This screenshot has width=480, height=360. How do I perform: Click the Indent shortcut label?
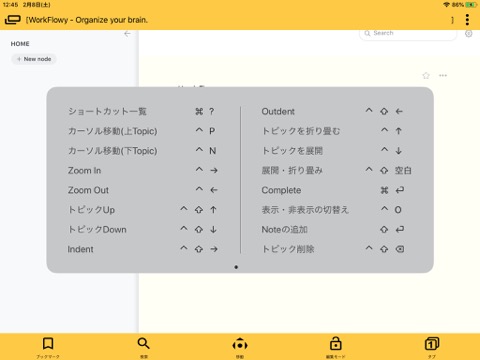point(80,249)
